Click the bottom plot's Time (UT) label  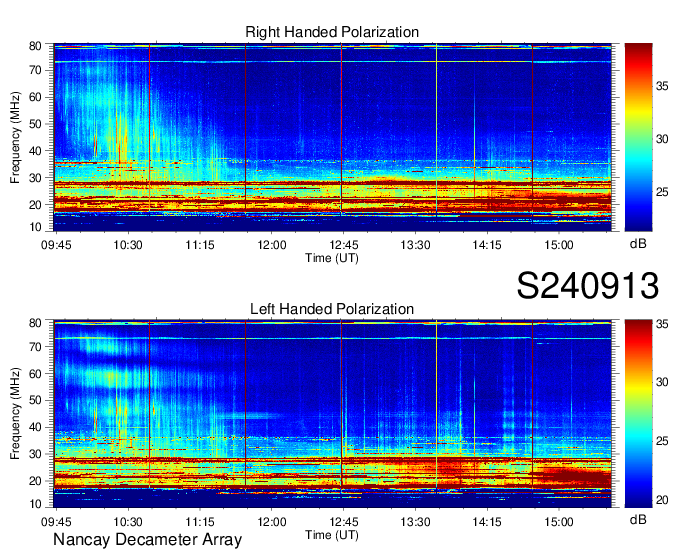[x=332, y=535]
